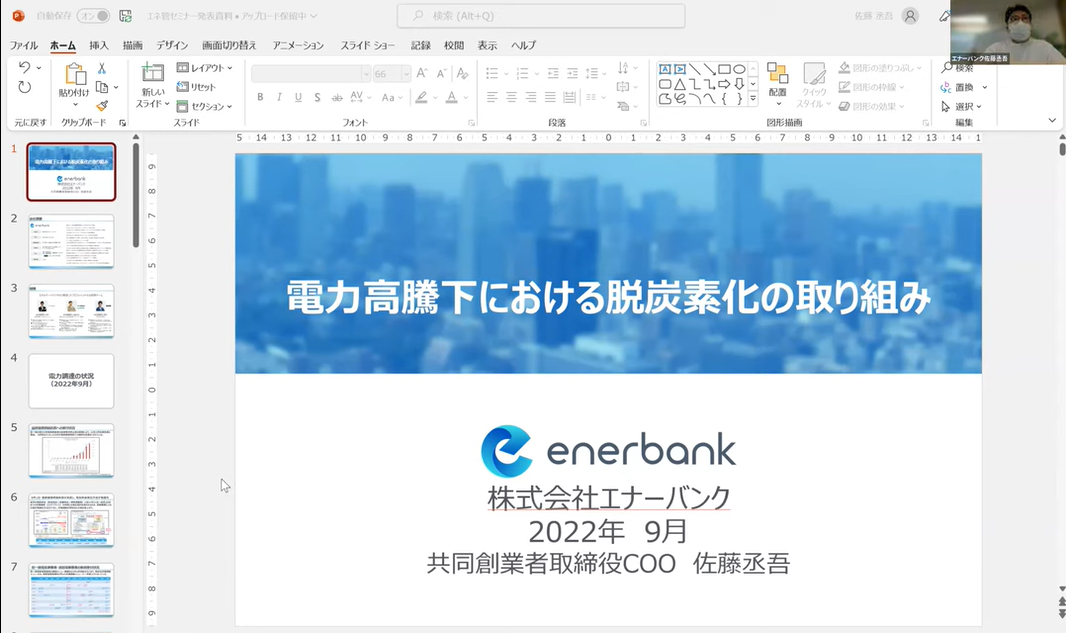1066x633 pixels.
Task: Click the save icon in the title bar
Action: (x=125, y=16)
